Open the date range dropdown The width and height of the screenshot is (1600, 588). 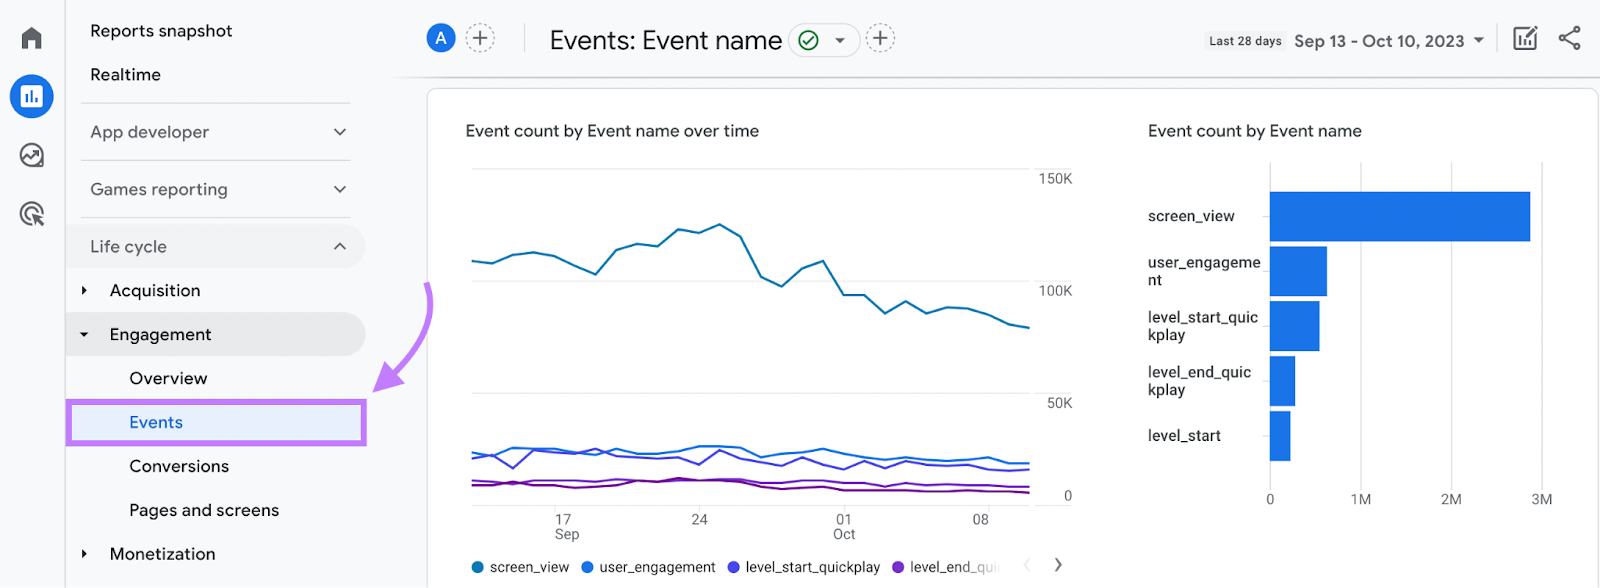click(1389, 41)
